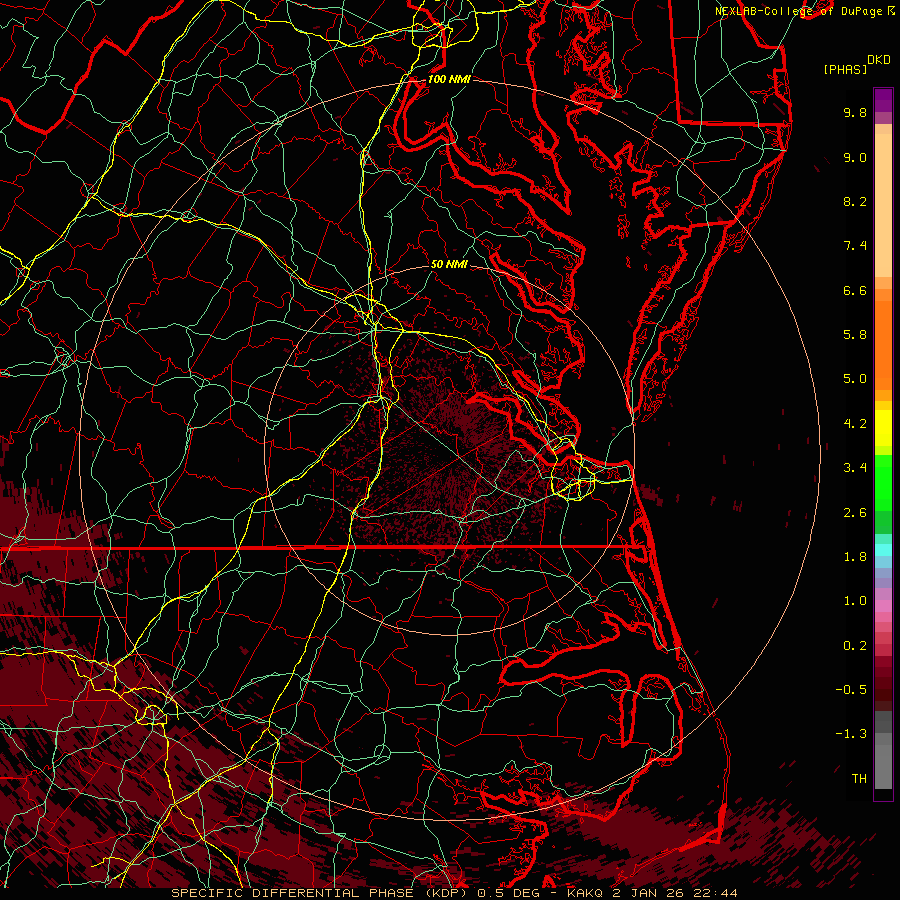
Task: Click the orange segment of the color bar
Action: point(883,346)
